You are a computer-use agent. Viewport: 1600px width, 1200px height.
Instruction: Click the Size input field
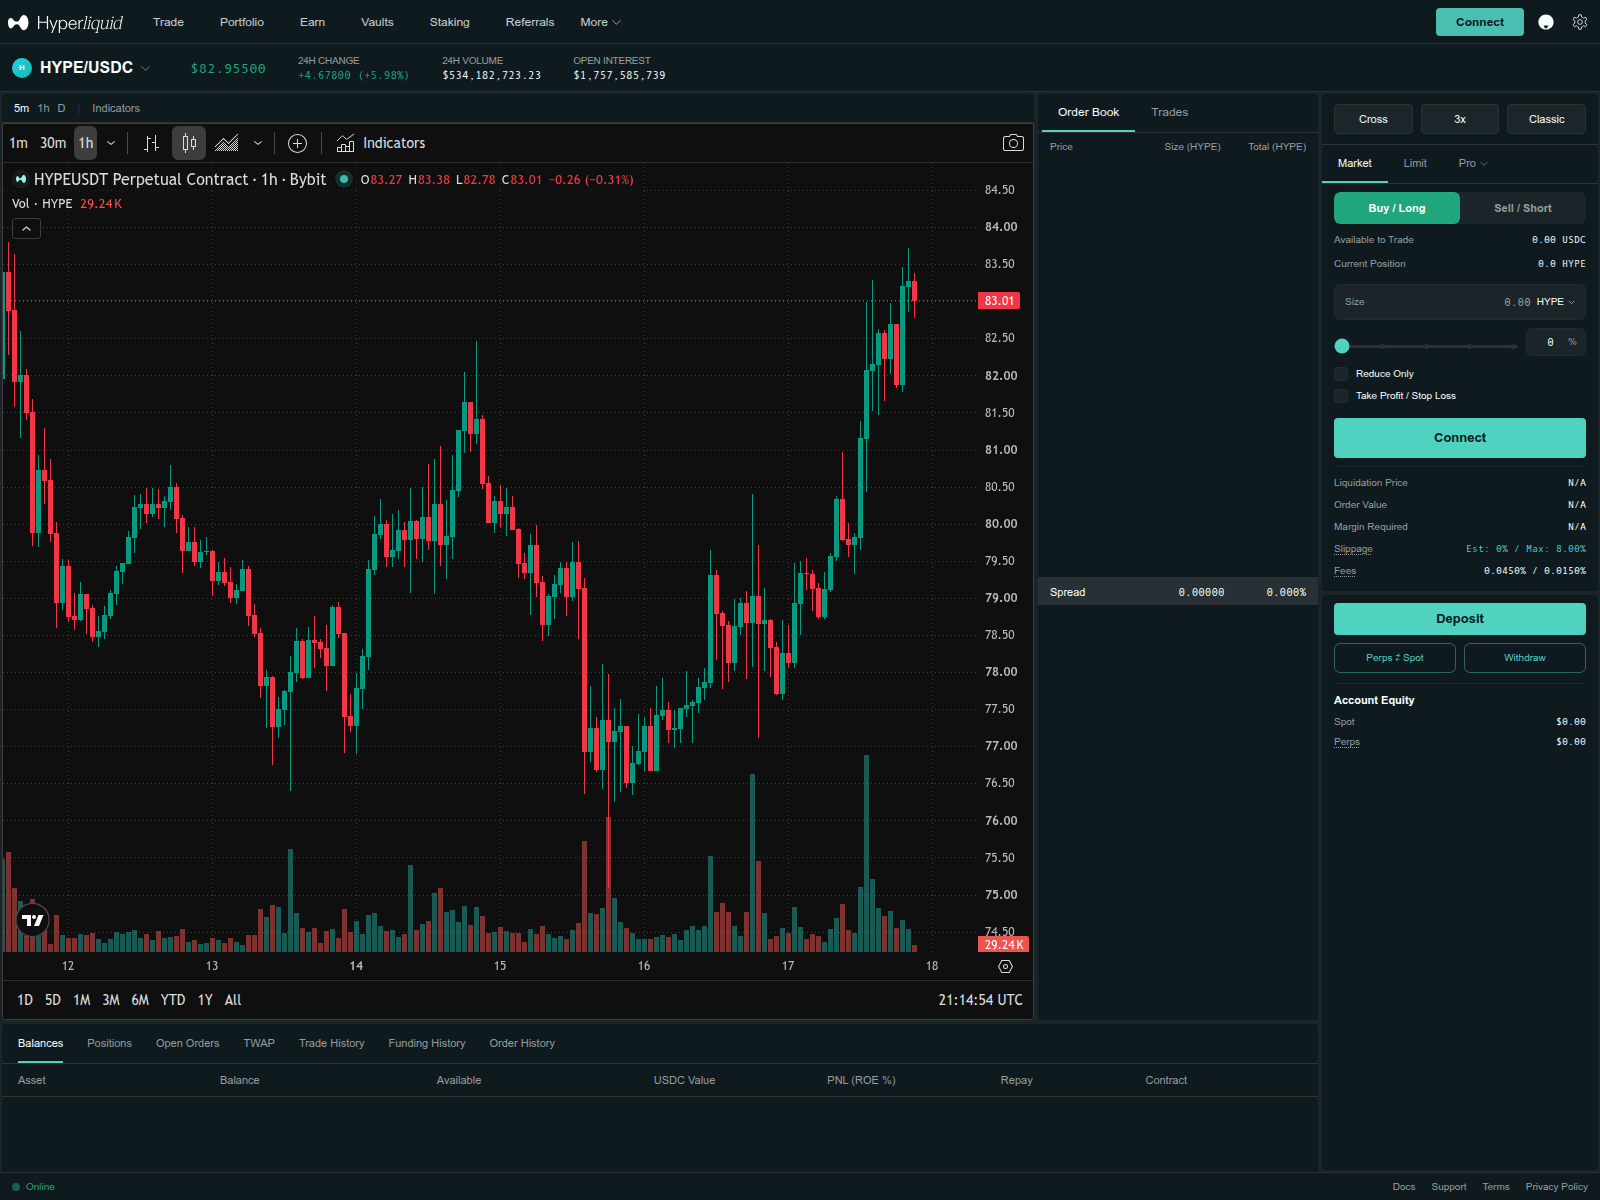(1460, 302)
